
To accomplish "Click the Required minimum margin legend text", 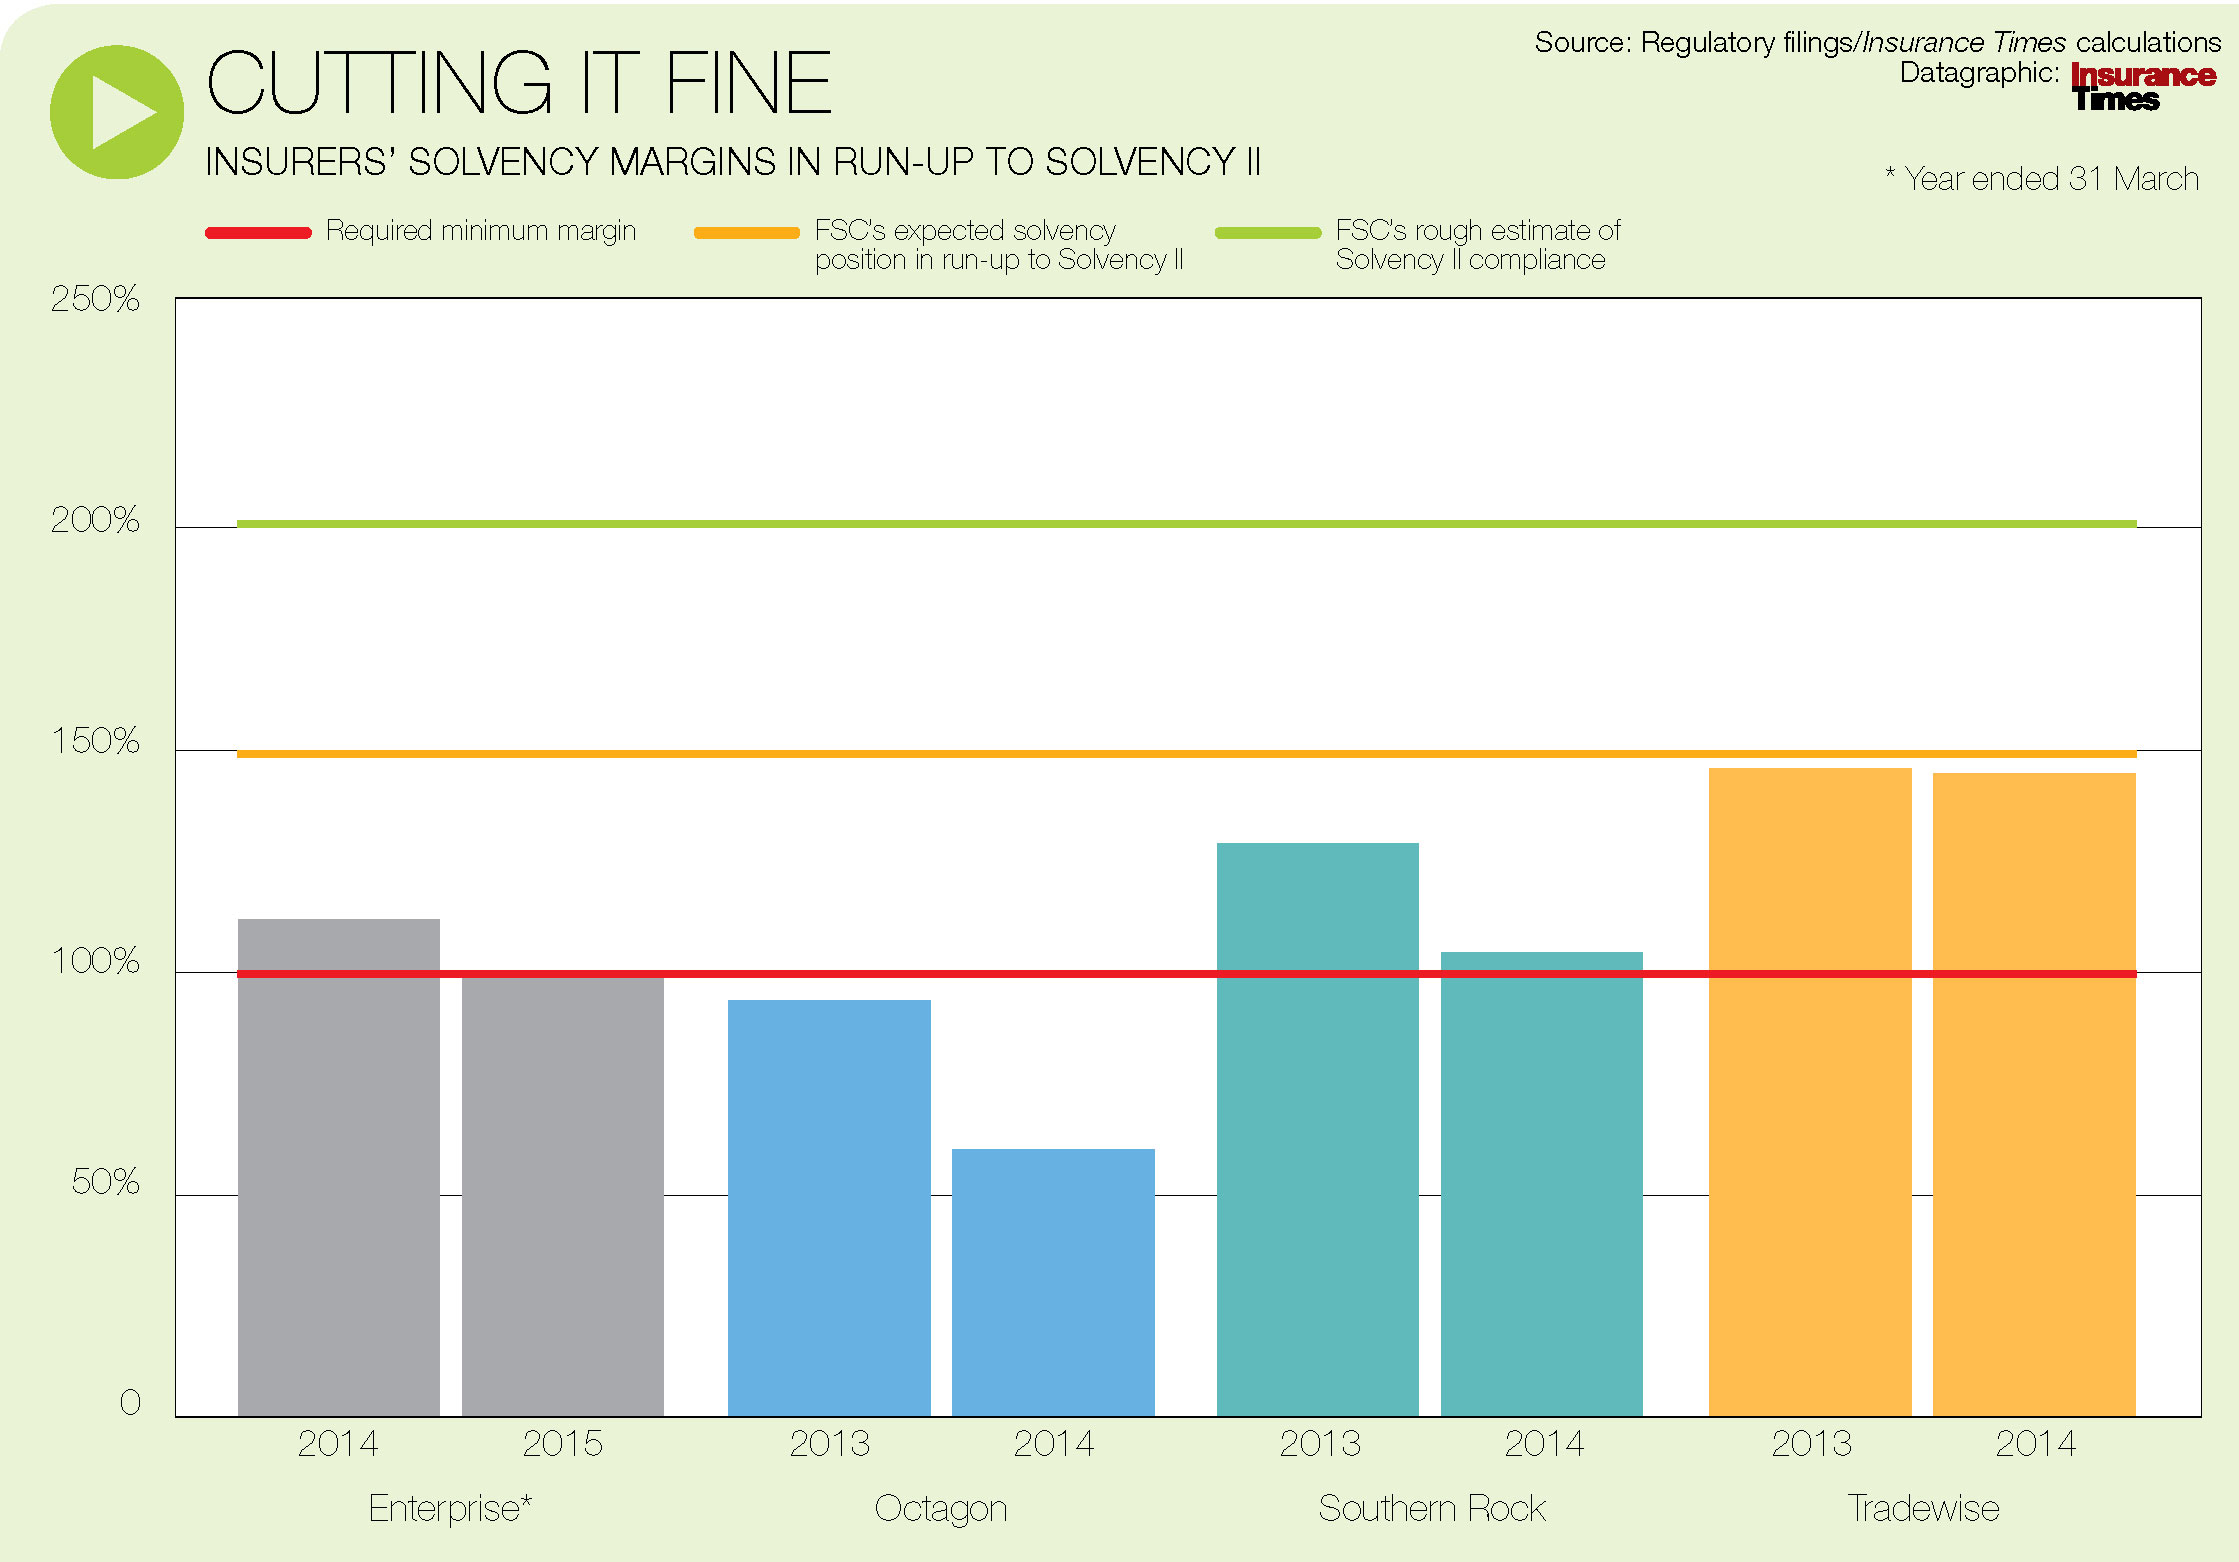I will point(480,231).
